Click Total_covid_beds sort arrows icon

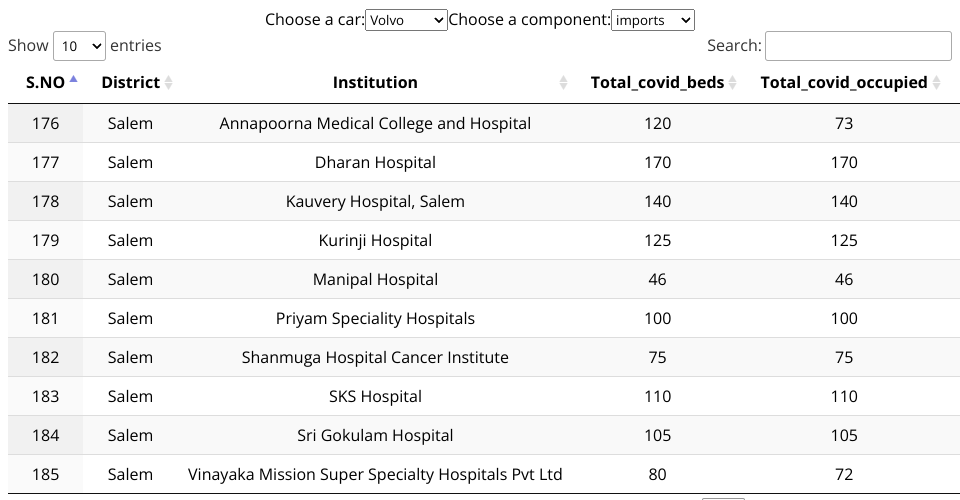(733, 83)
